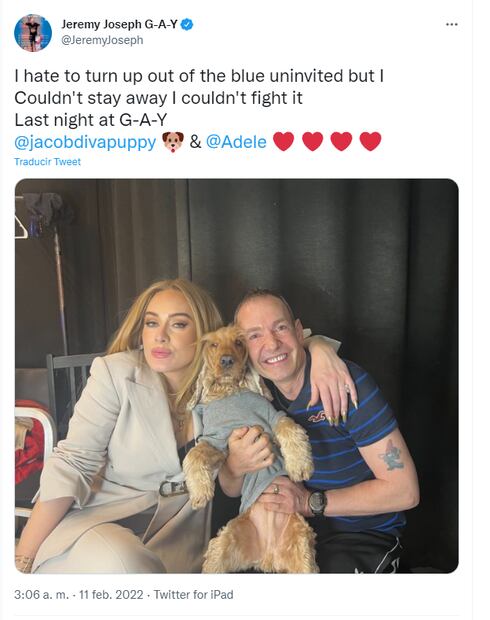Image resolution: width=490 pixels, height=620 pixels.
Task: Click the third red heart emoji
Action: (x=341, y=142)
